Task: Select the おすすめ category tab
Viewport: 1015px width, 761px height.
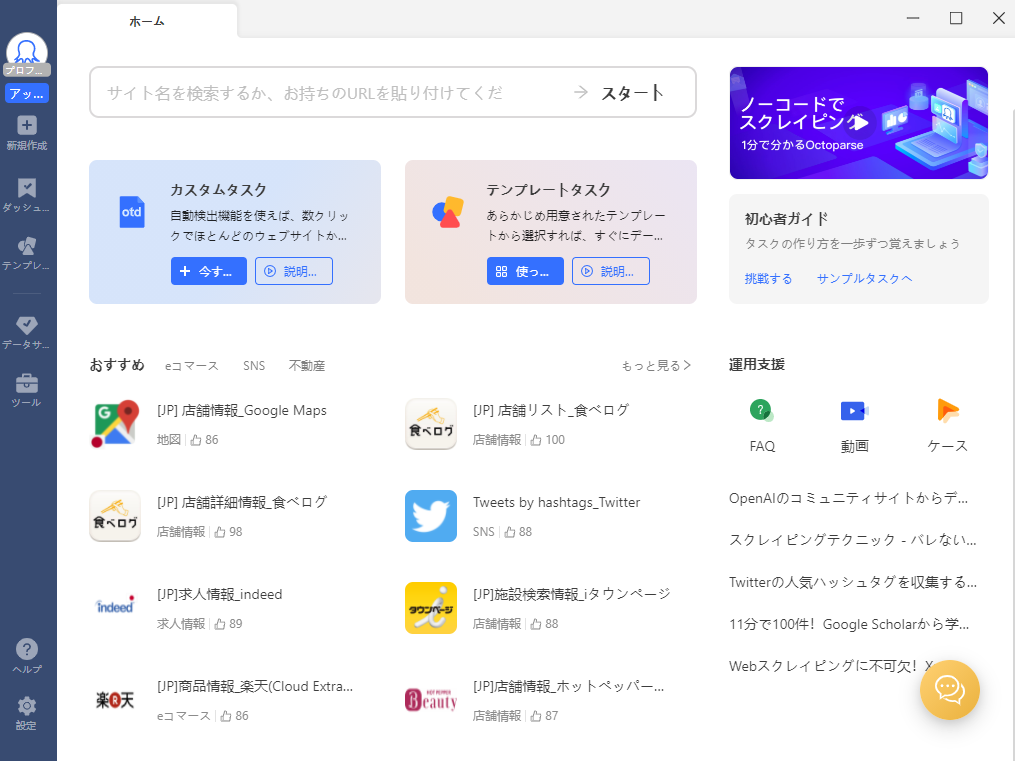Action: (x=117, y=365)
